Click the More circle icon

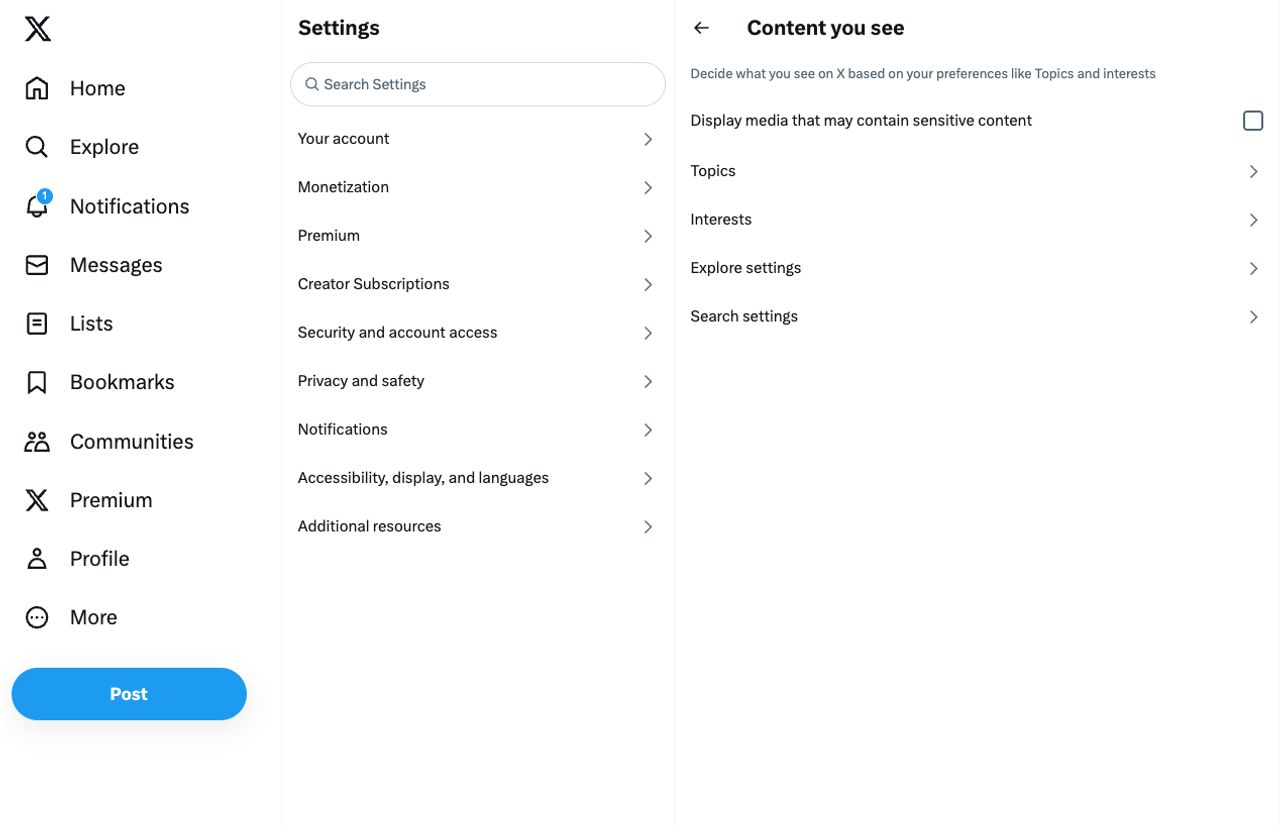point(37,617)
